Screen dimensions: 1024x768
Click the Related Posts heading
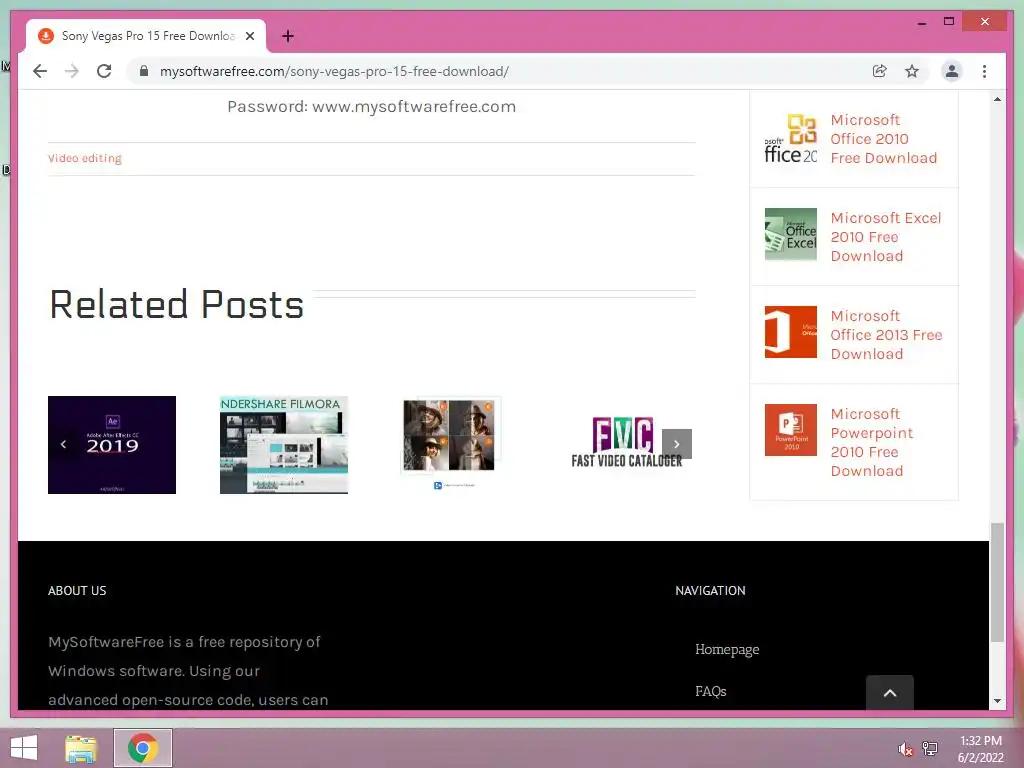pyautogui.click(x=176, y=304)
